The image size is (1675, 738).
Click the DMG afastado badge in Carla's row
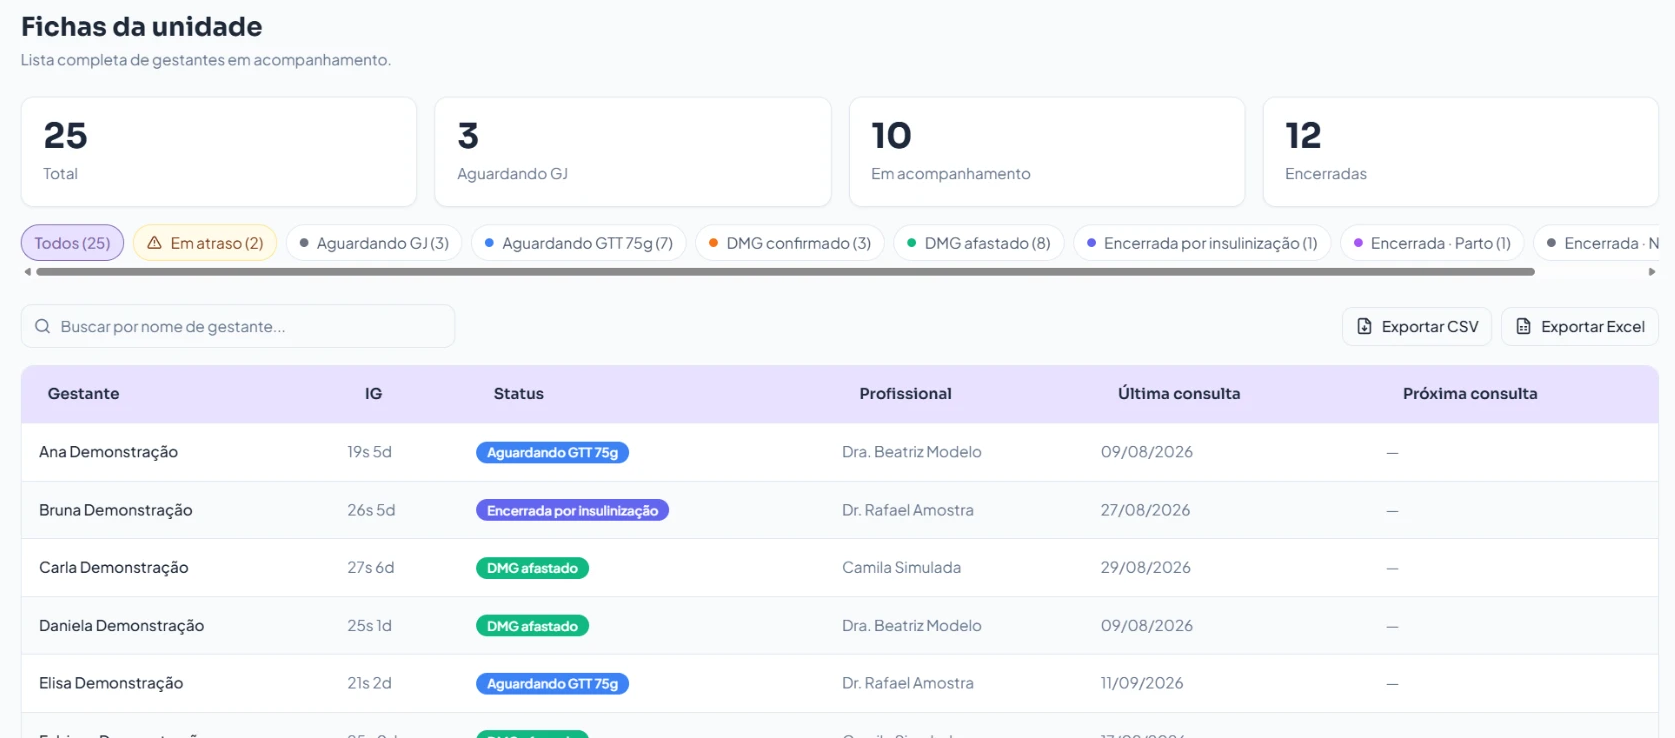point(532,568)
